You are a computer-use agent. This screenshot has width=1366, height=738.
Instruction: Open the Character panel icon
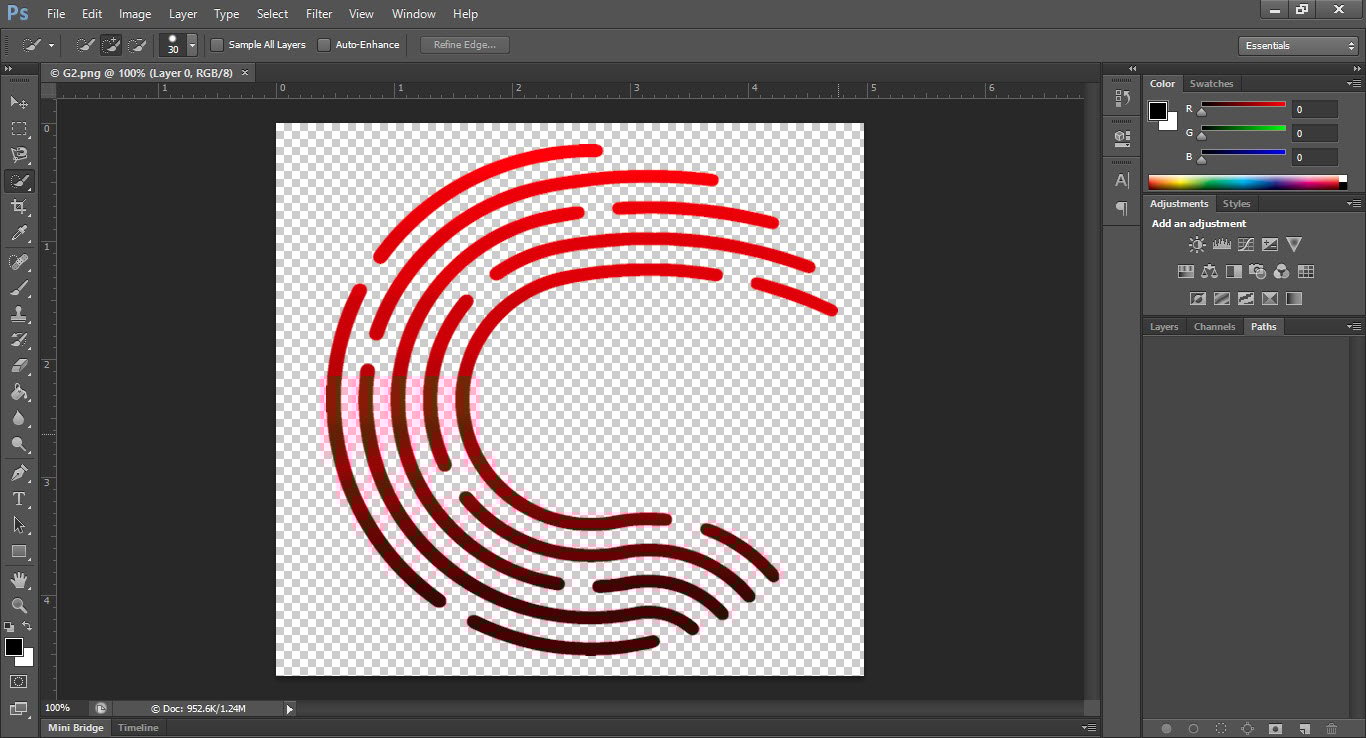[x=1121, y=180]
